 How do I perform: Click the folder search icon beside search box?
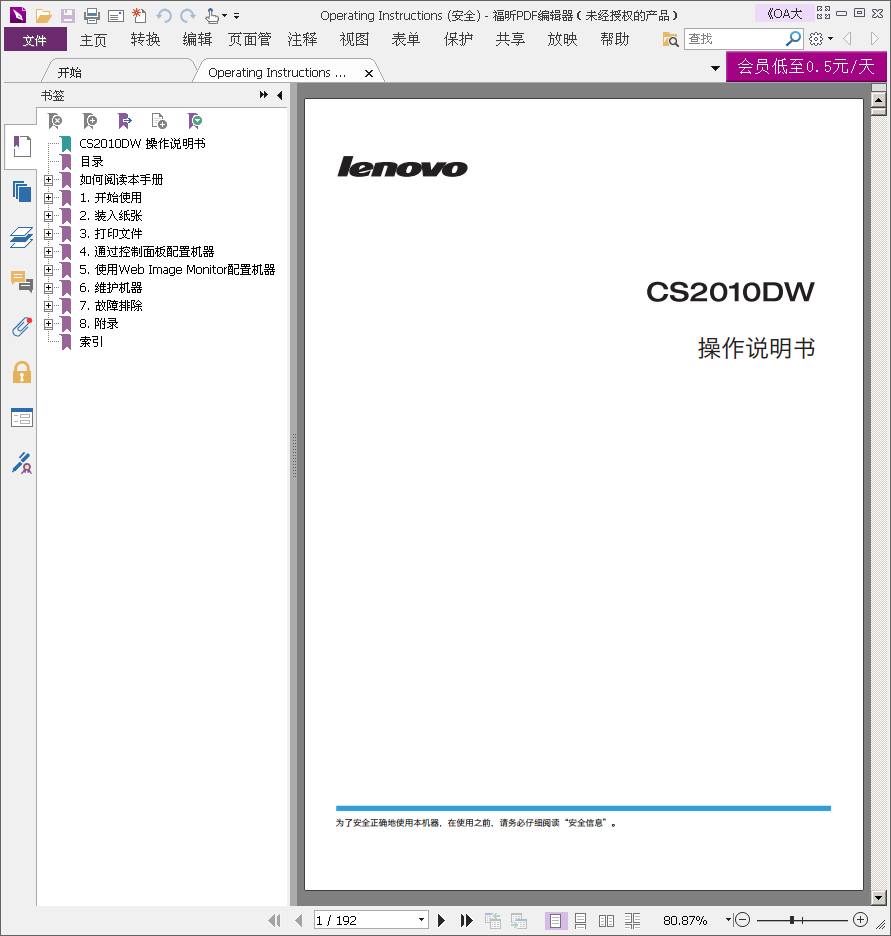670,39
